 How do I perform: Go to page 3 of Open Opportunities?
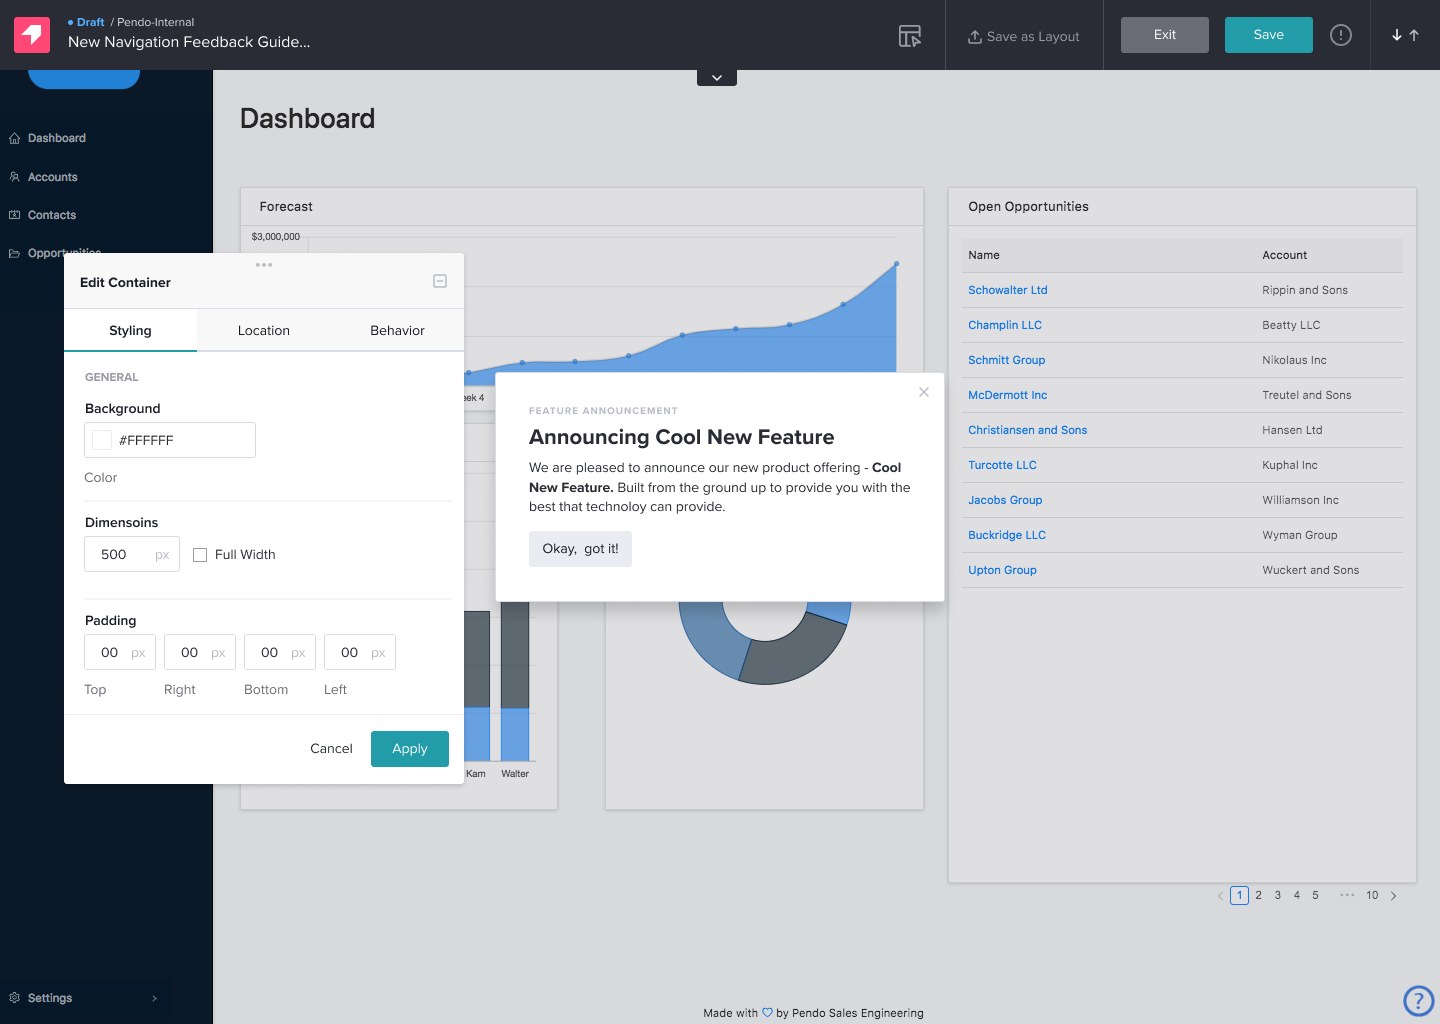[1277, 895]
